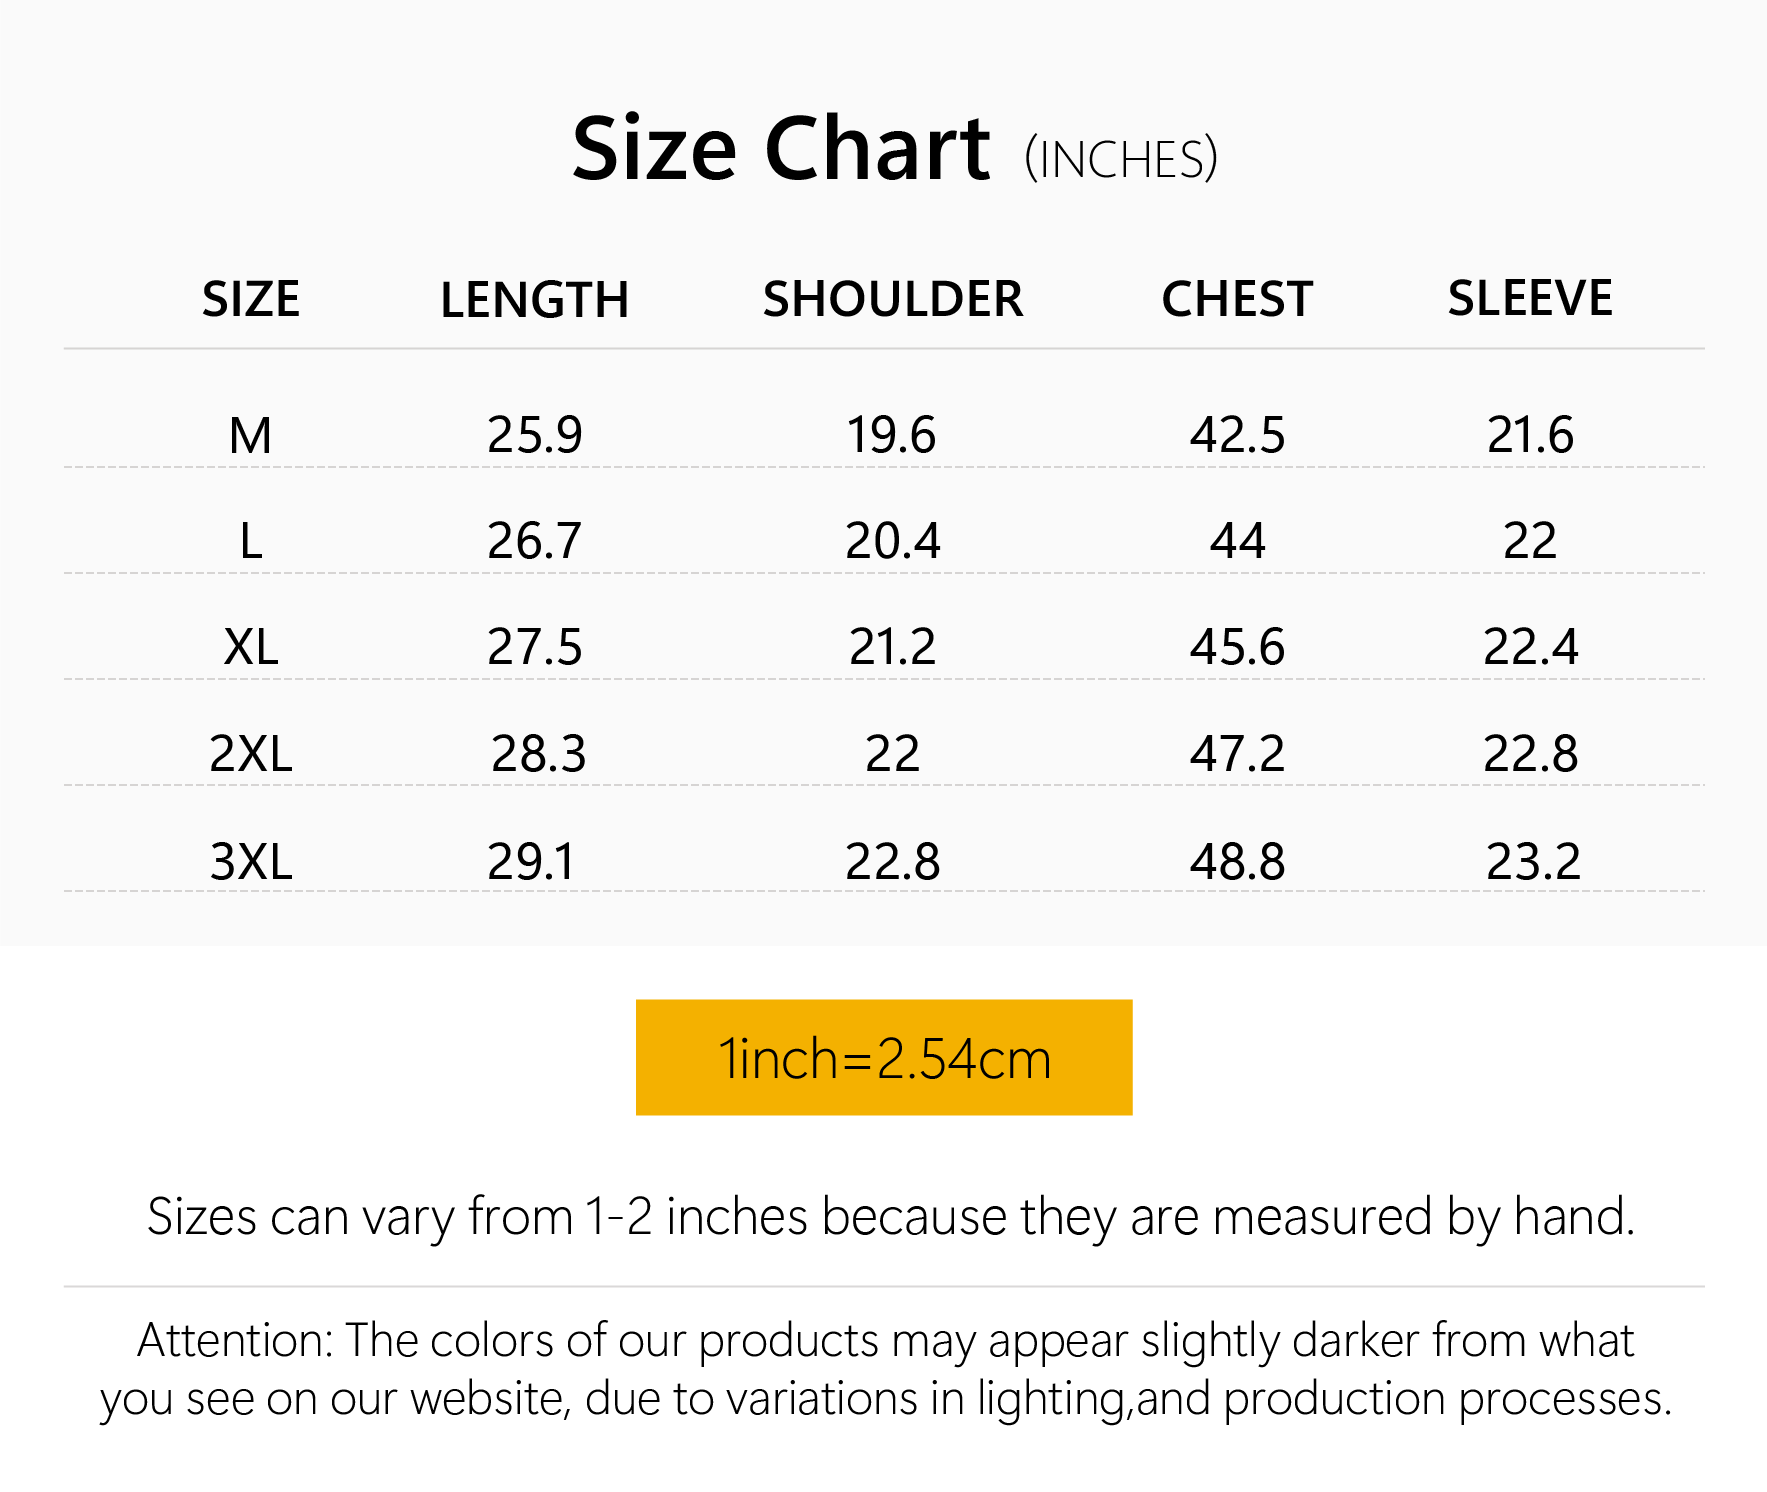Click the Attention color disclaimer text

pos(885,1369)
